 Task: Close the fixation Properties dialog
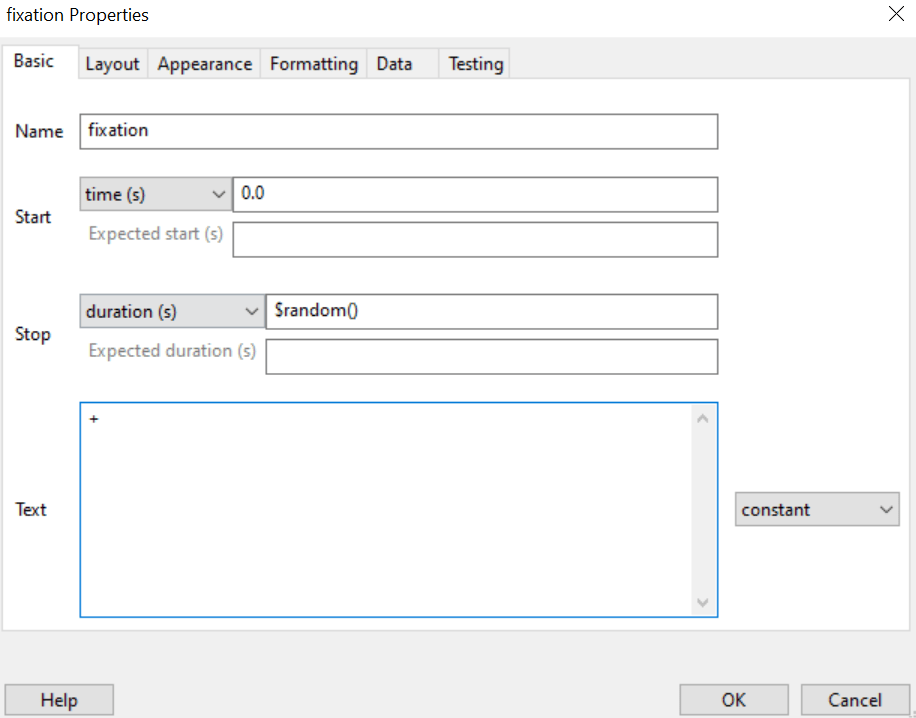tap(896, 14)
